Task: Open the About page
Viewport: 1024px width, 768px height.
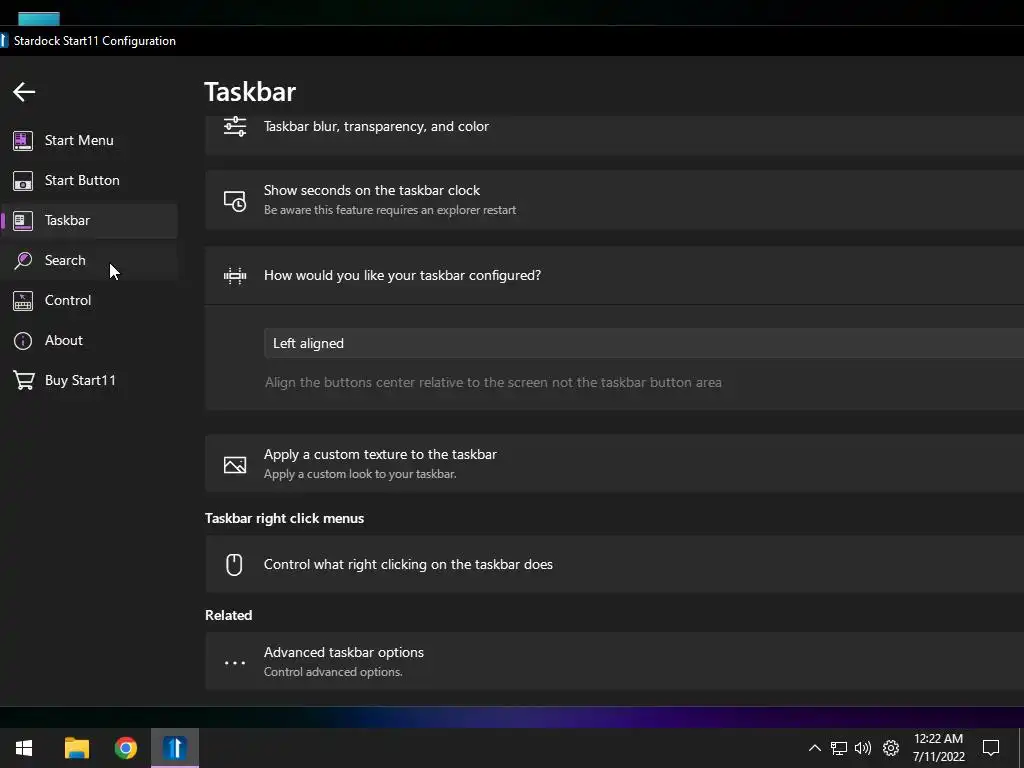Action: [x=89, y=341]
